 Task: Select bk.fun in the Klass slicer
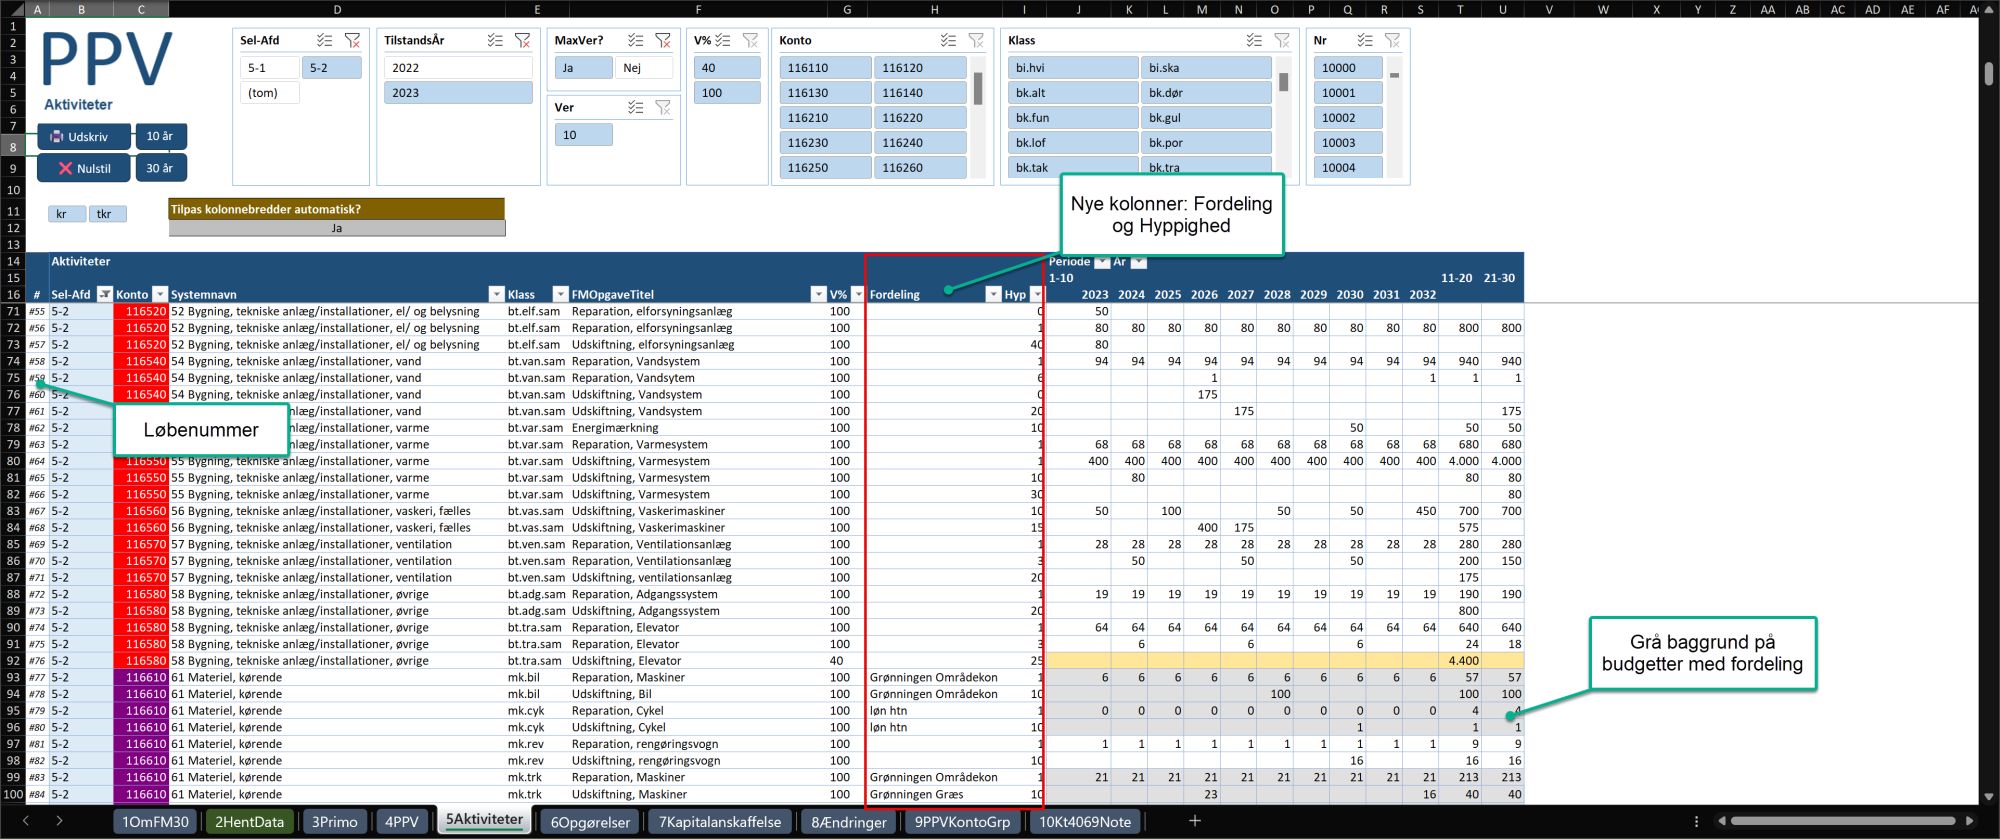(x=1073, y=118)
